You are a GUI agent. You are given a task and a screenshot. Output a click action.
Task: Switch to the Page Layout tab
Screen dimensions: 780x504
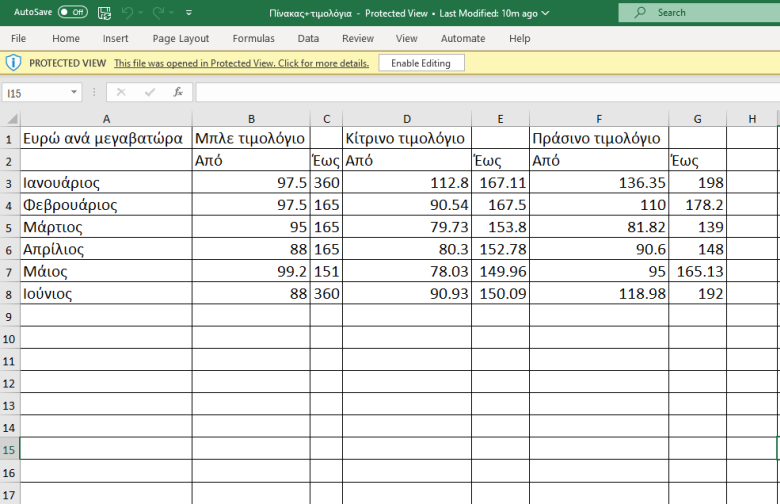pyautogui.click(x=181, y=38)
